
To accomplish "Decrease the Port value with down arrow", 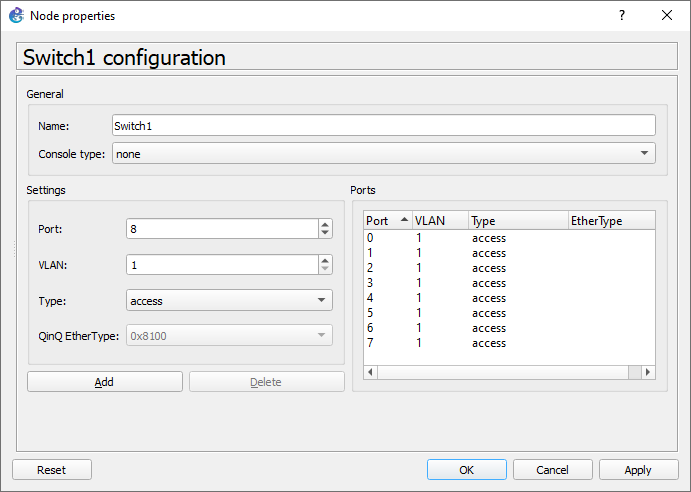I will click(x=325, y=233).
